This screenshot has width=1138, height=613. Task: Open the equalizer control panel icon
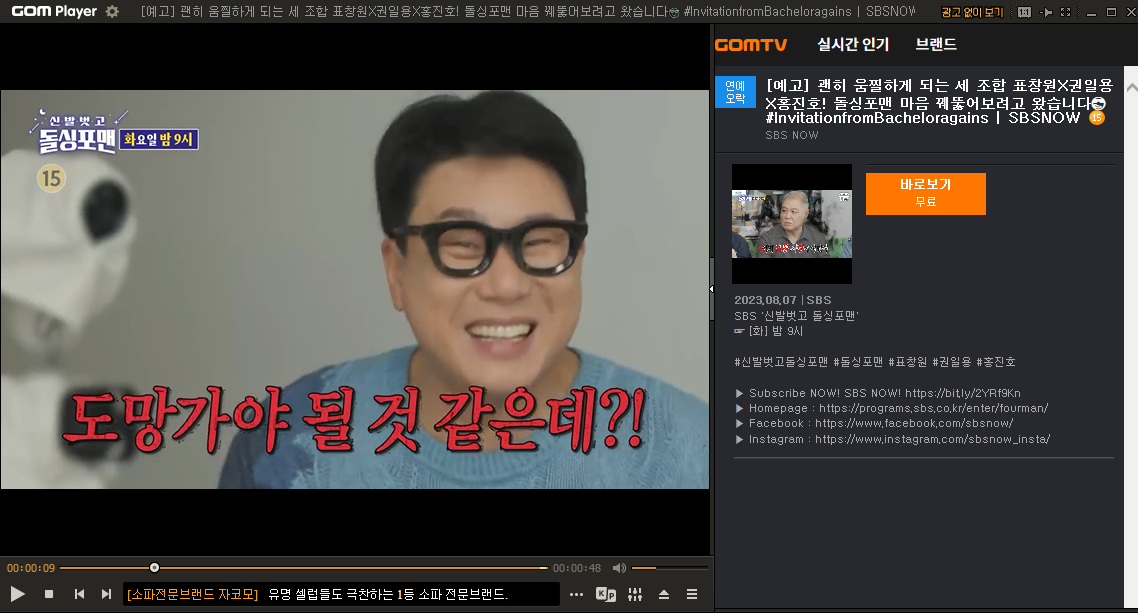coord(634,593)
